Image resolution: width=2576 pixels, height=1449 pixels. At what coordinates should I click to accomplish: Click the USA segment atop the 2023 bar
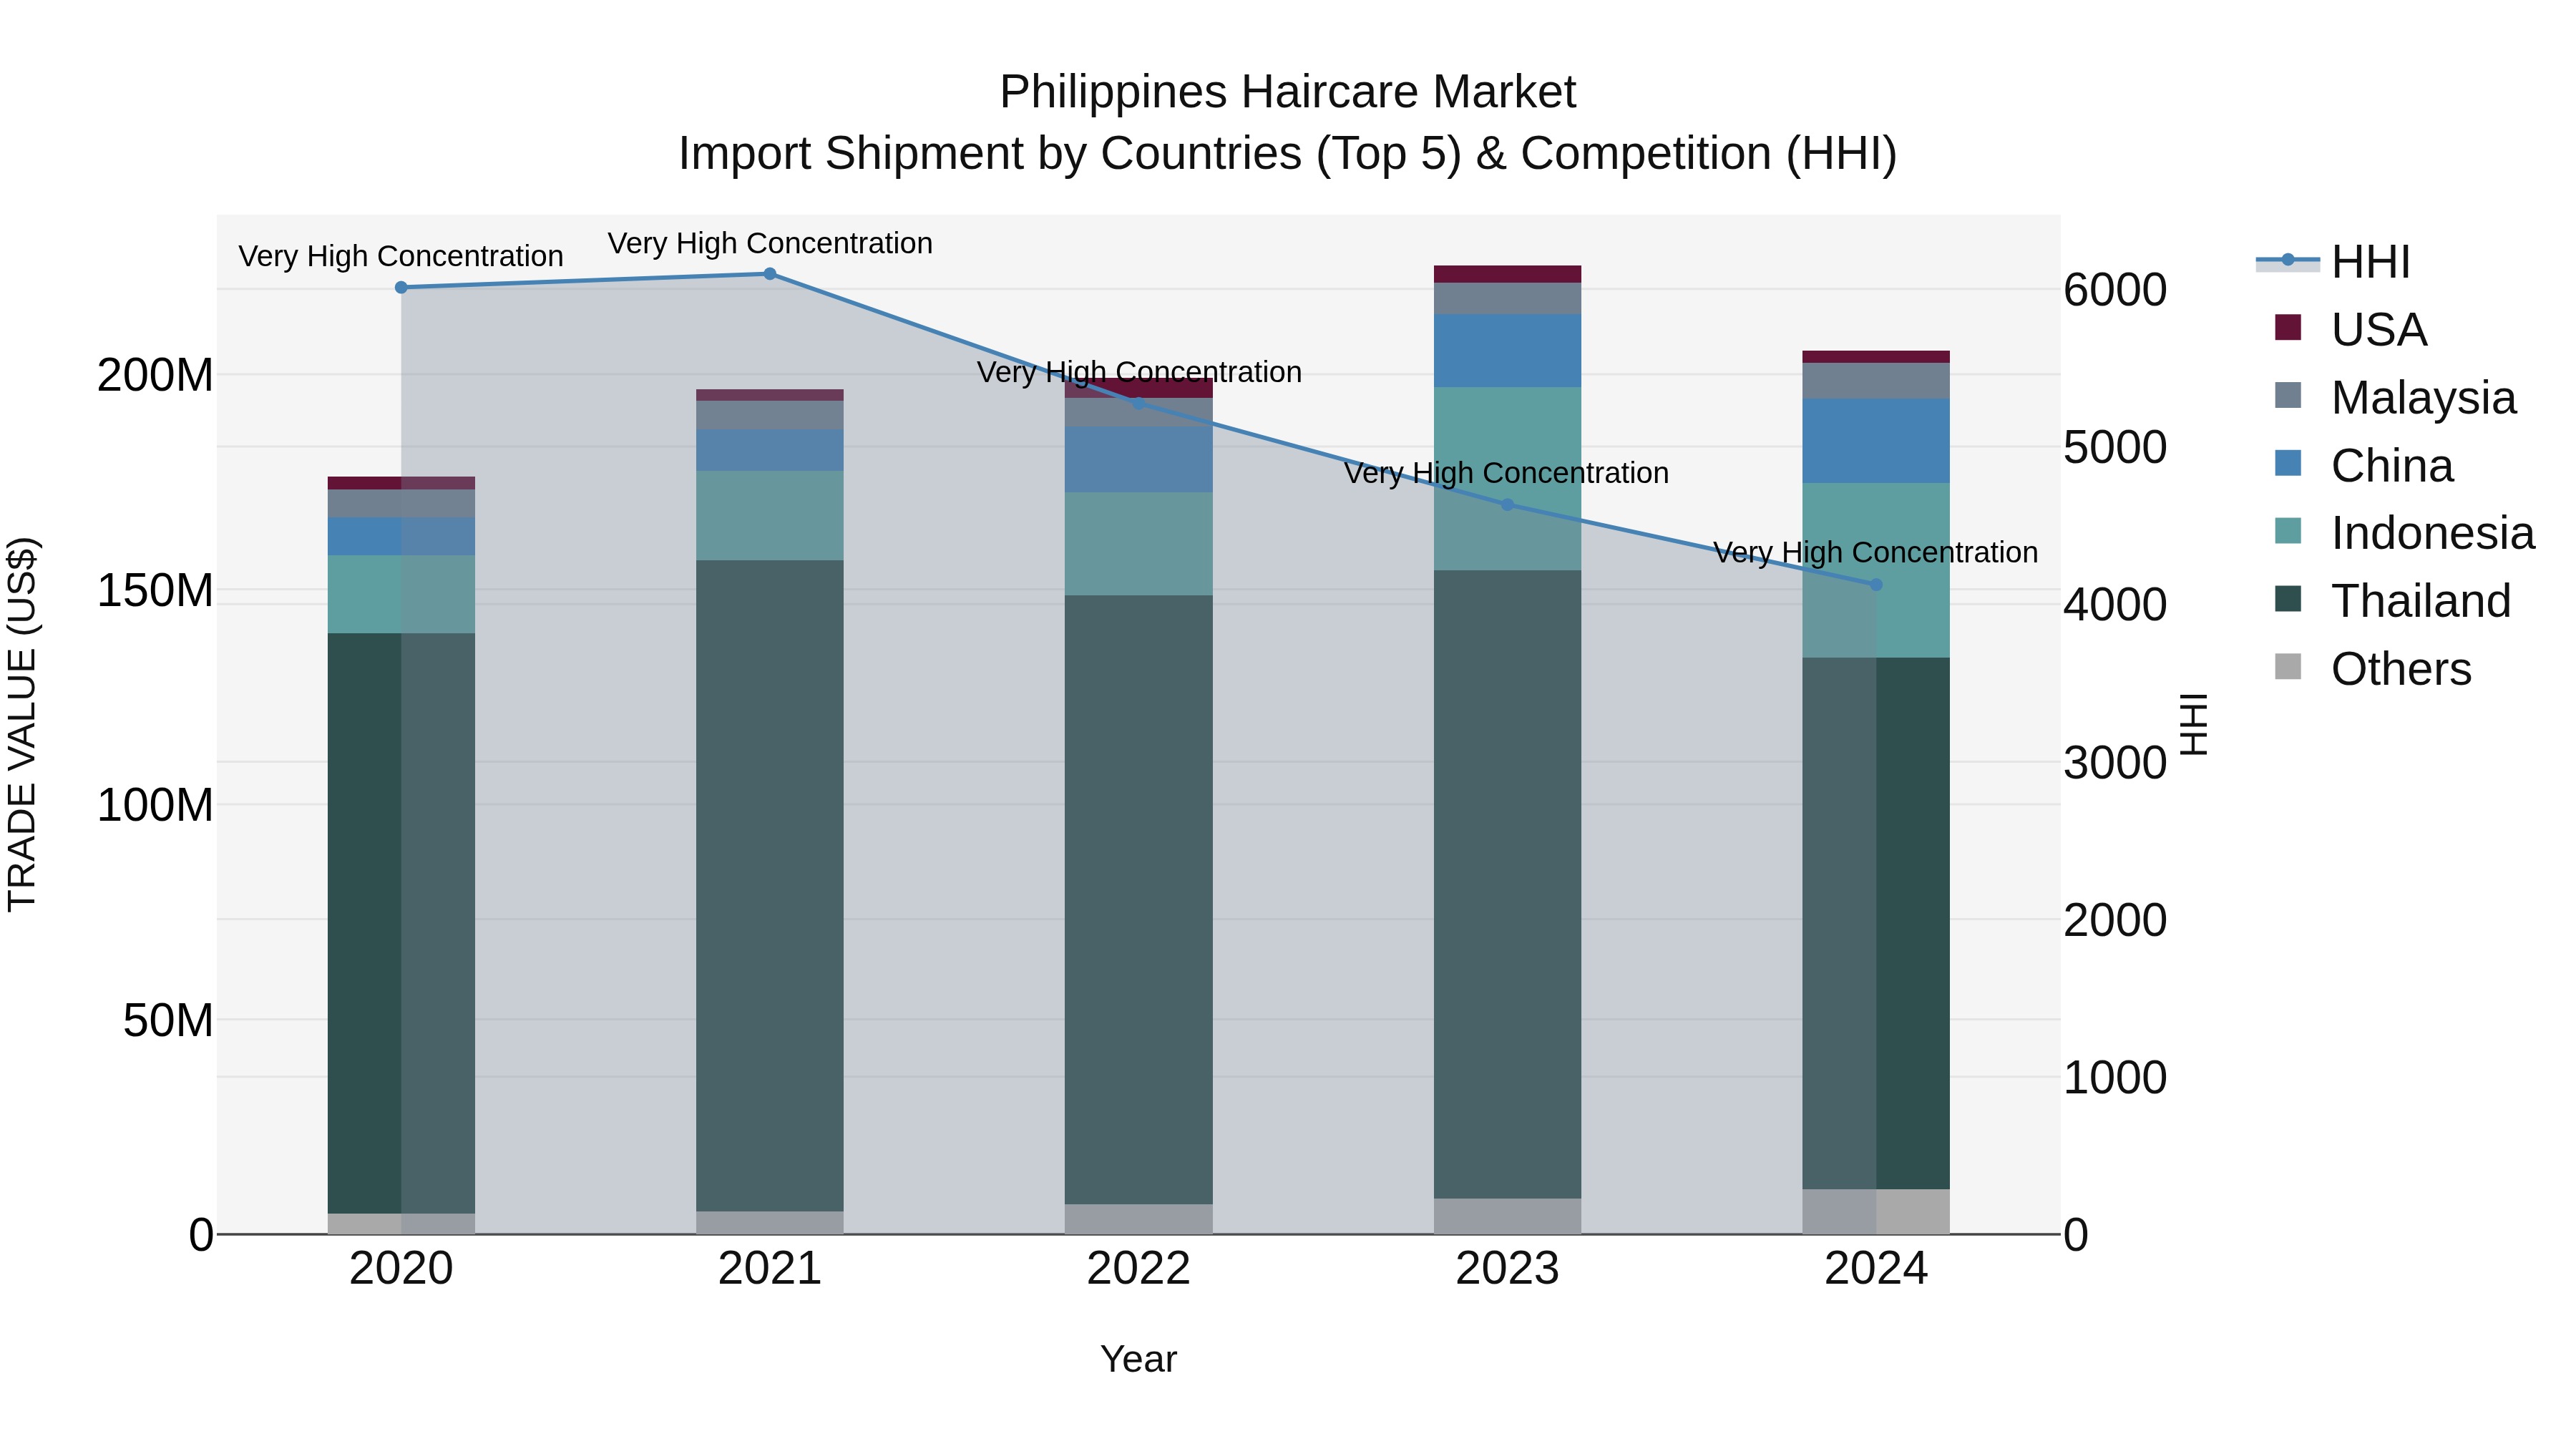[x=1508, y=274]
